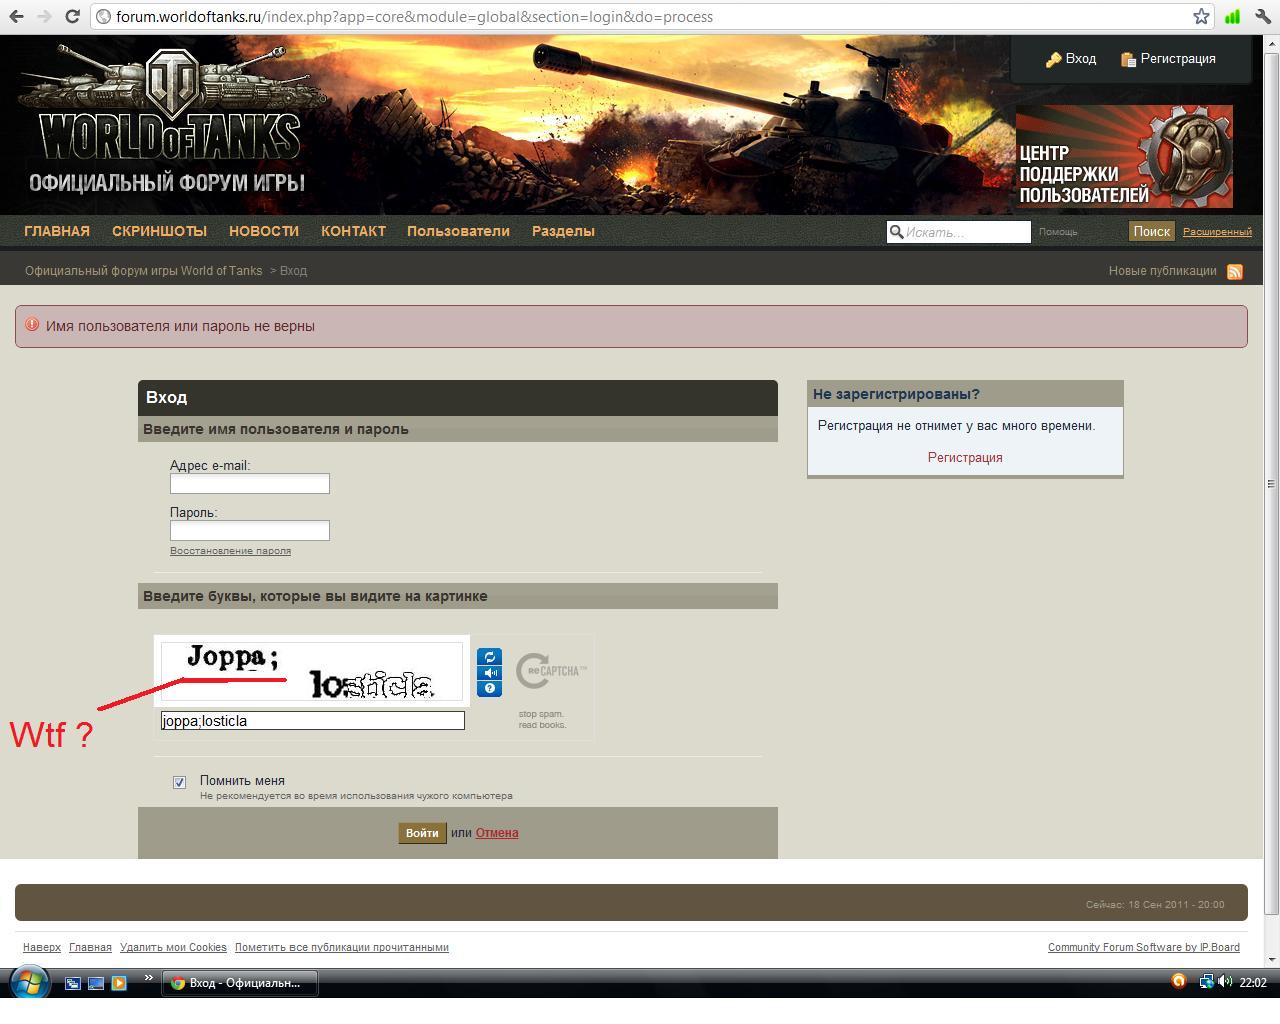1280x1024 pixels.
Task: Click the forum breadcrumb World of Tanks link
Action: (143, 271)
